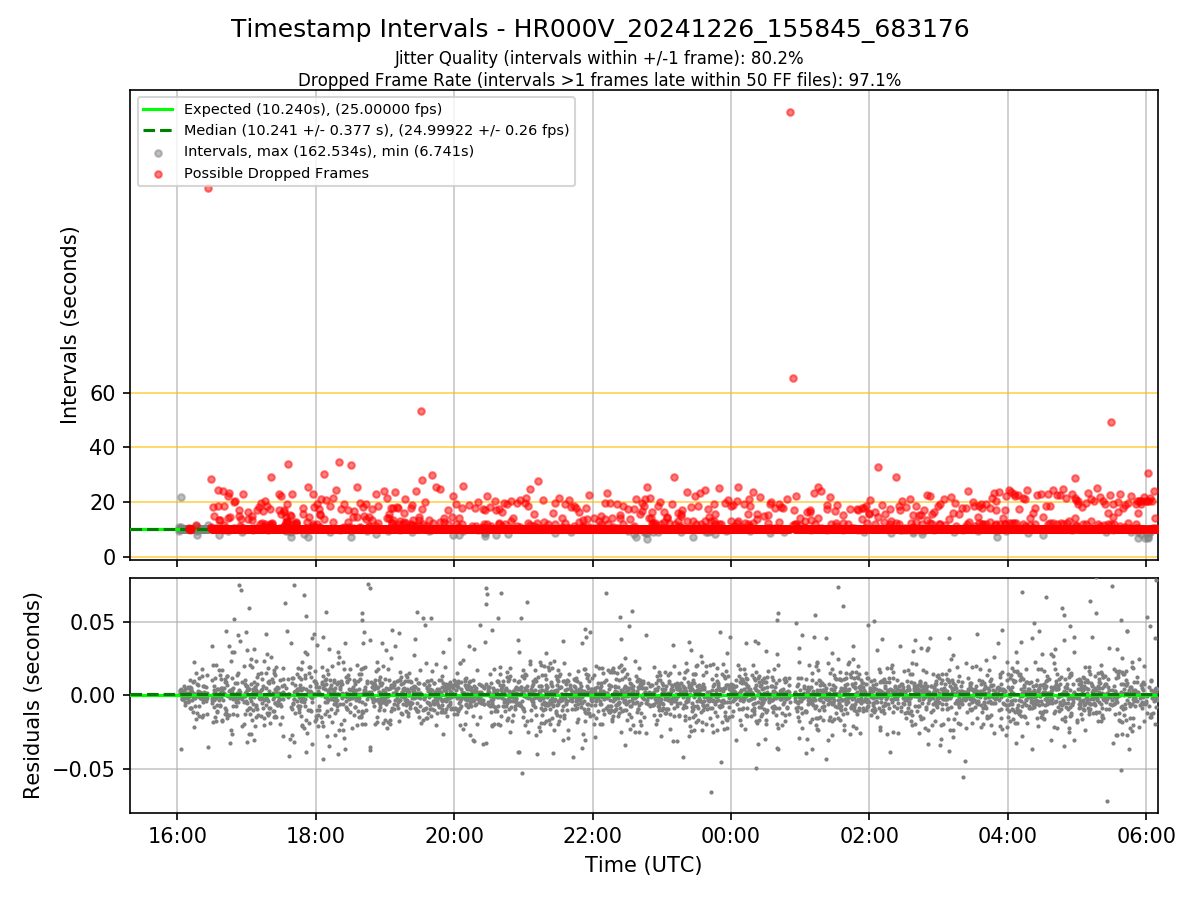This screenshot has width=1200, height=900.
Task: Click the red legend marker for dropped frames
Action: coord(159,174)
